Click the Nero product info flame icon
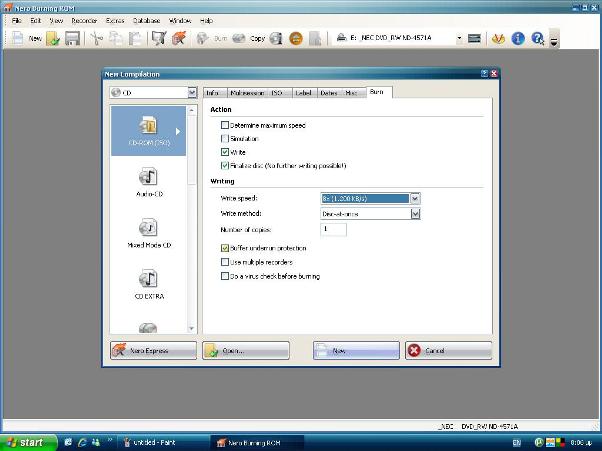This screenshot has width=602, height=451. 498,38
